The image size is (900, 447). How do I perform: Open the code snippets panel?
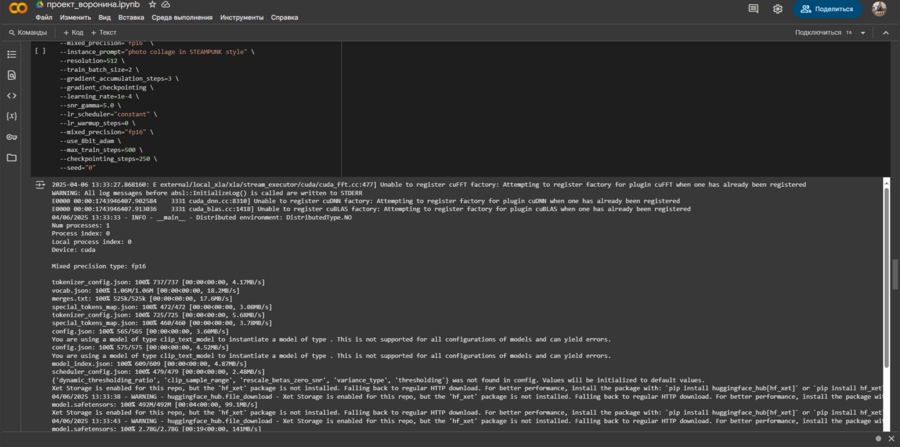coord(12,96)
